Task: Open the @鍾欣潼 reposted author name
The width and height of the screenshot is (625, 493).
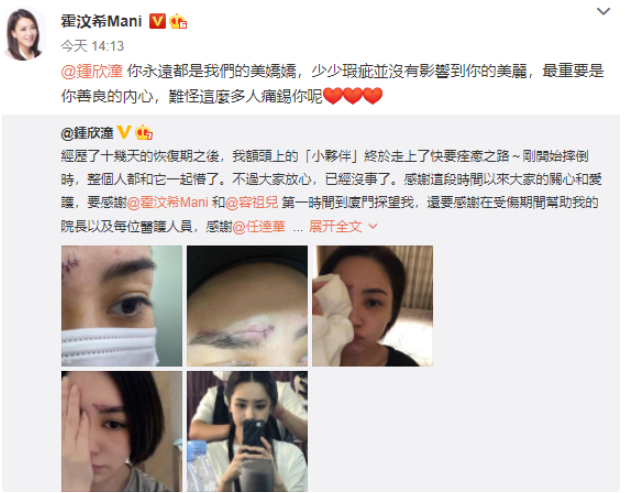Action: tap(87, 133)
